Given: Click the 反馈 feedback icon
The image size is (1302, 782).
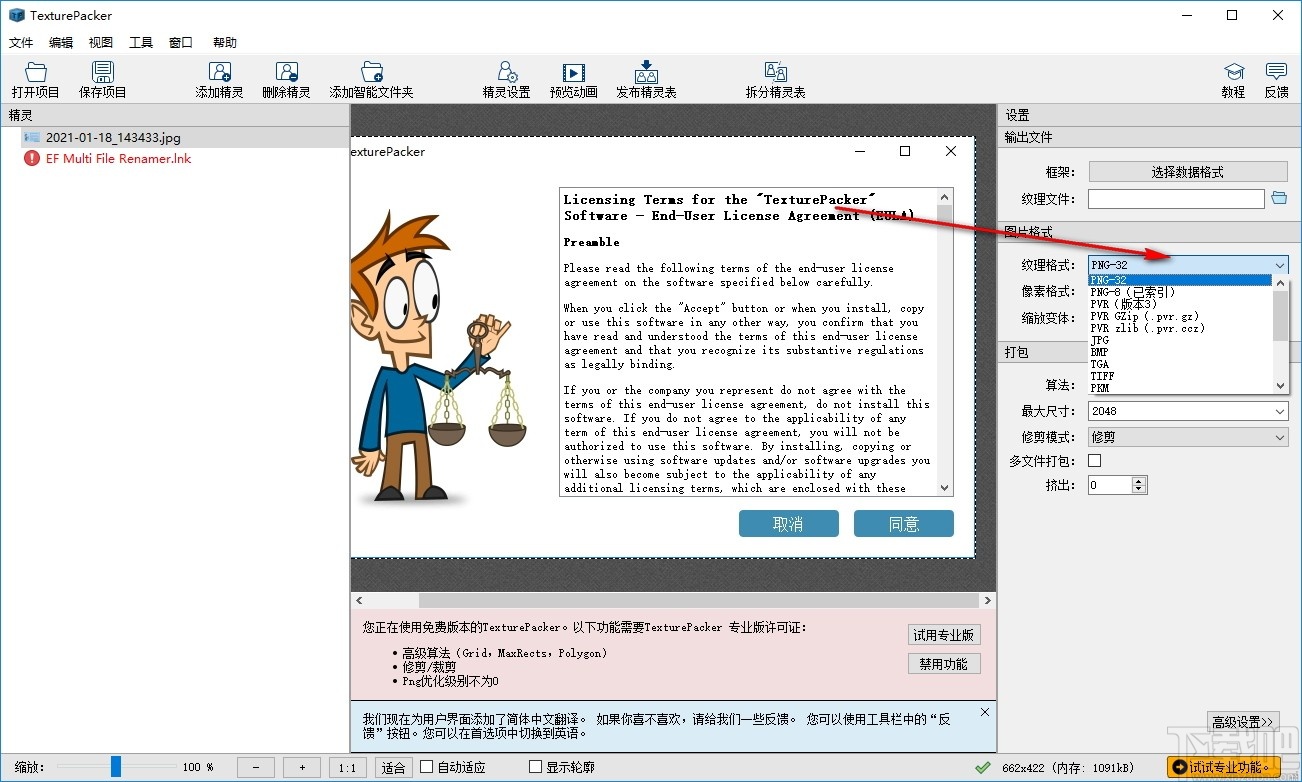Looking at the screenshot, I should pyautogui.click(x=1276, y=80).
